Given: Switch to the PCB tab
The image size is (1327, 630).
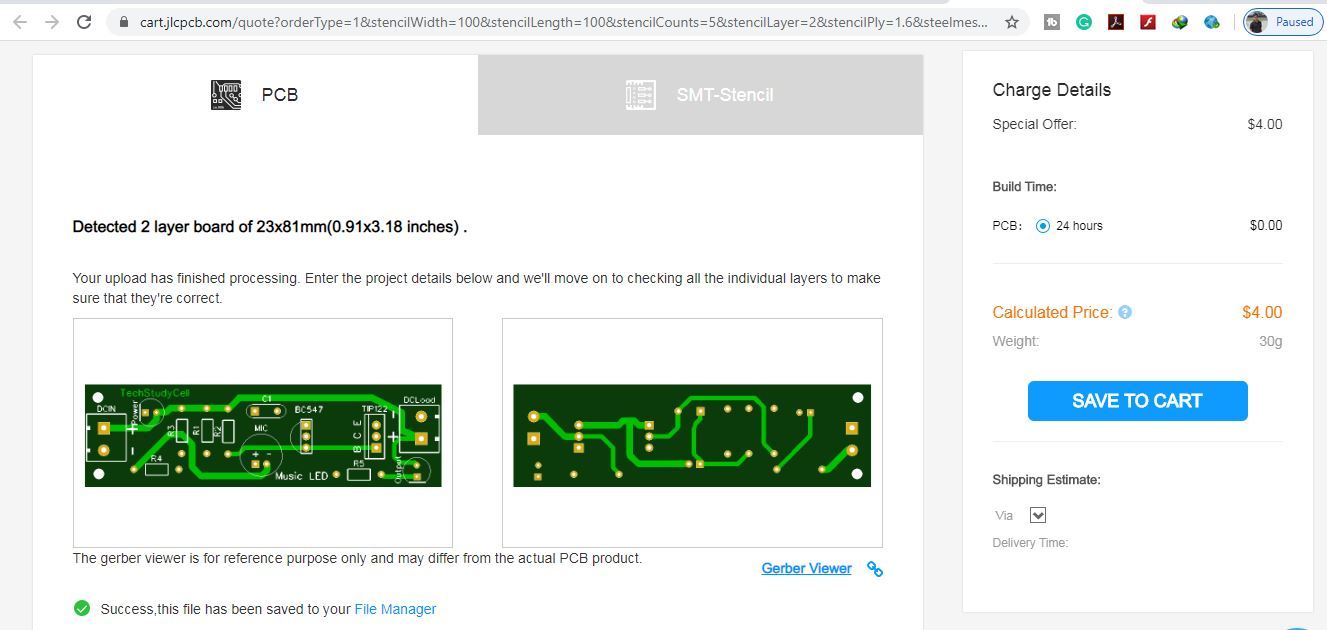Looking at the screenshot, I should point(255,94).
